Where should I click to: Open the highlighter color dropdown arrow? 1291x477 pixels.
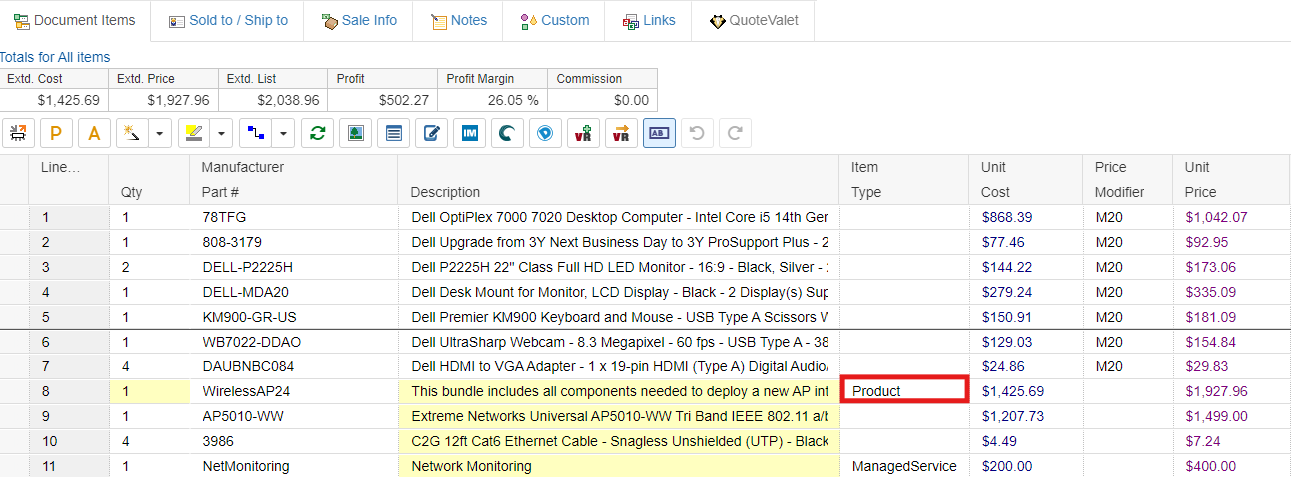[222, 133]
